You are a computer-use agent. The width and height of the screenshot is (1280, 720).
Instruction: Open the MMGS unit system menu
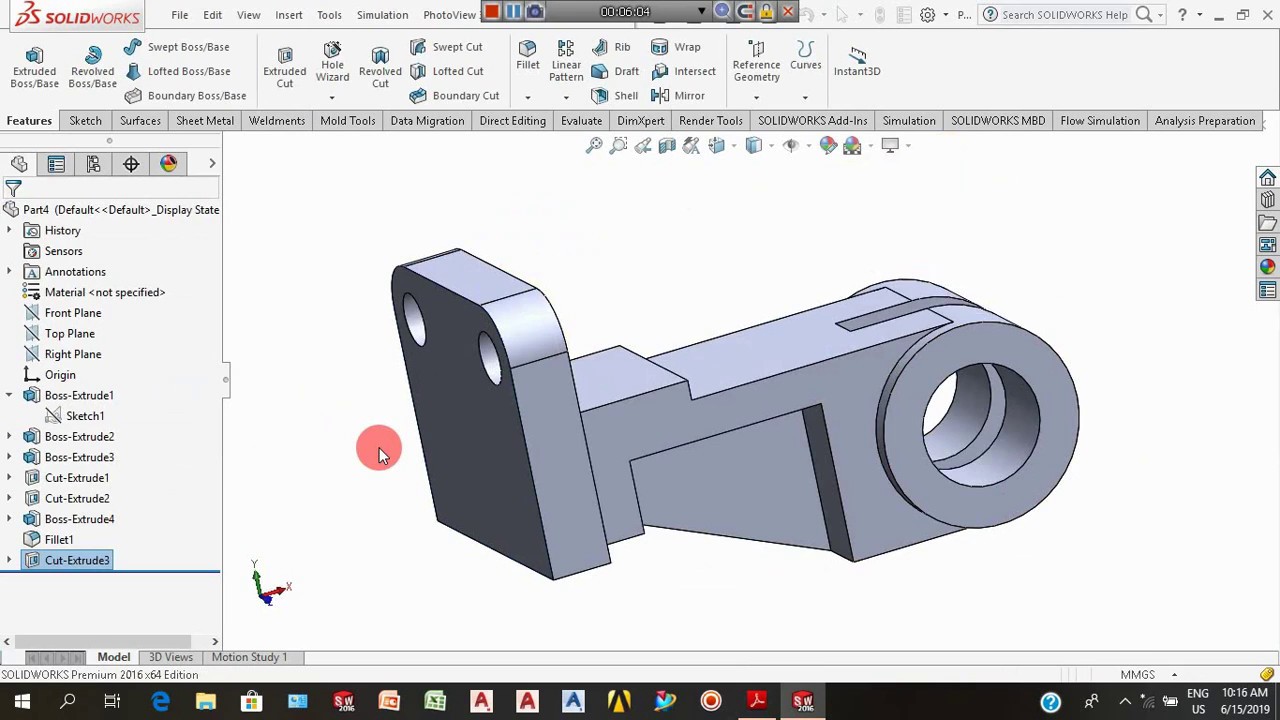pos(1148,675)
